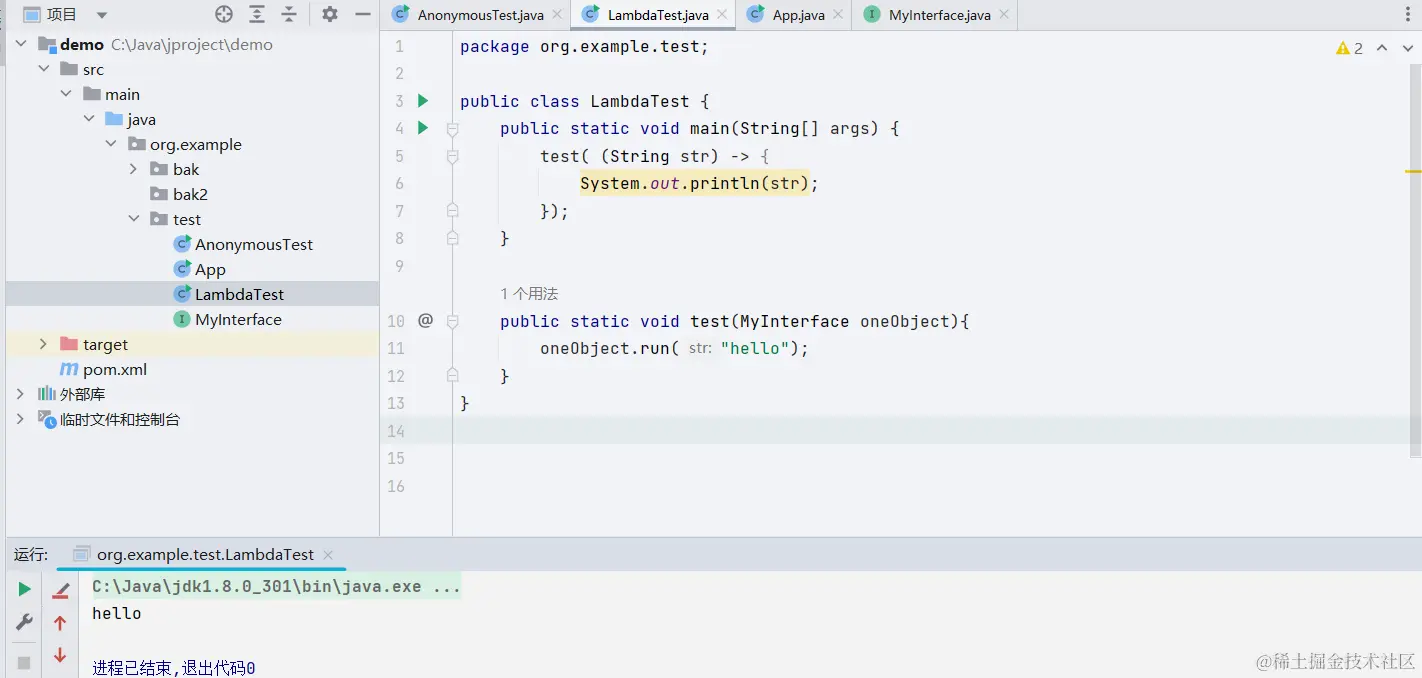
Task: Fold main method at line 4 marker
Action: (452, 129)
